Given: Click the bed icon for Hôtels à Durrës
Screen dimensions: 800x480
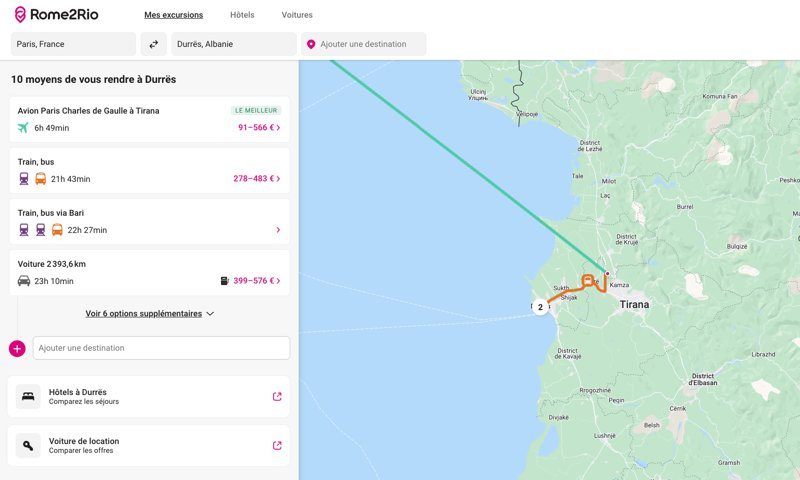Looking at the screenshot, I should coord(28,396).
